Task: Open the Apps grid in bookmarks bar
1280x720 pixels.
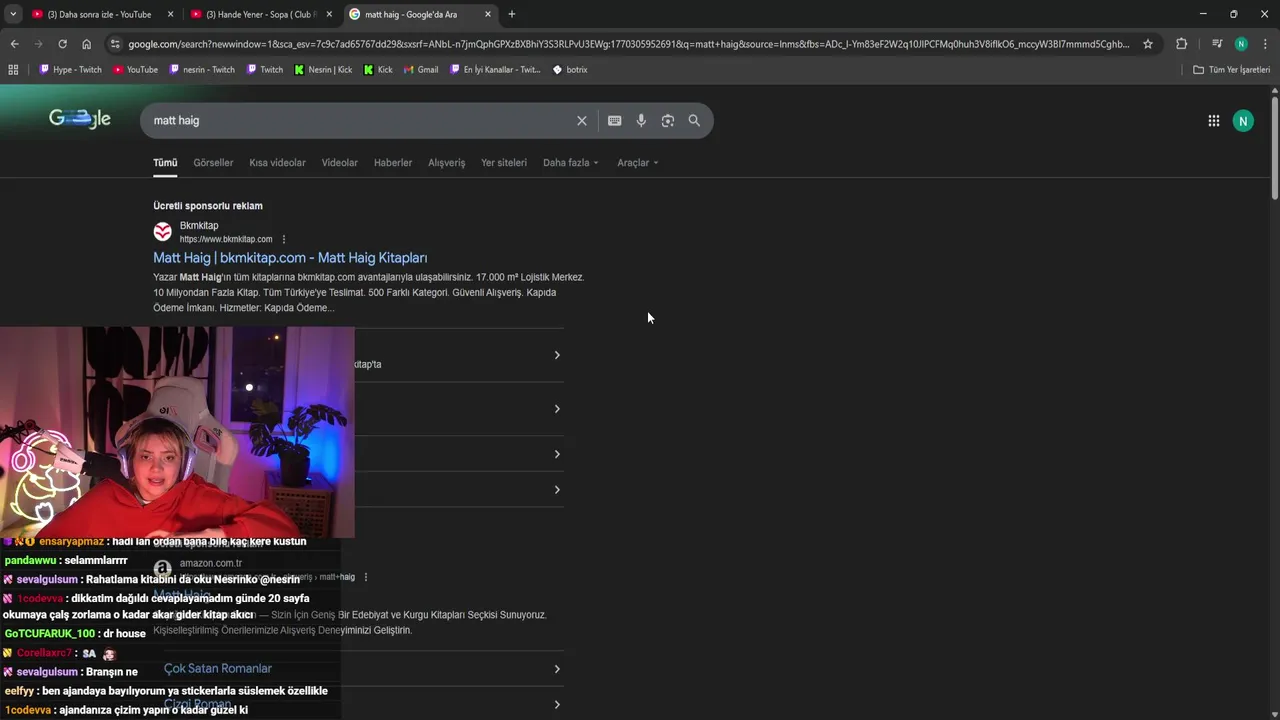Action: pos(13,70)
